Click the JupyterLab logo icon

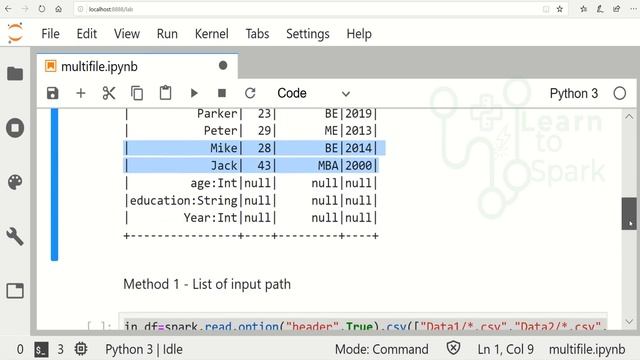15,33
